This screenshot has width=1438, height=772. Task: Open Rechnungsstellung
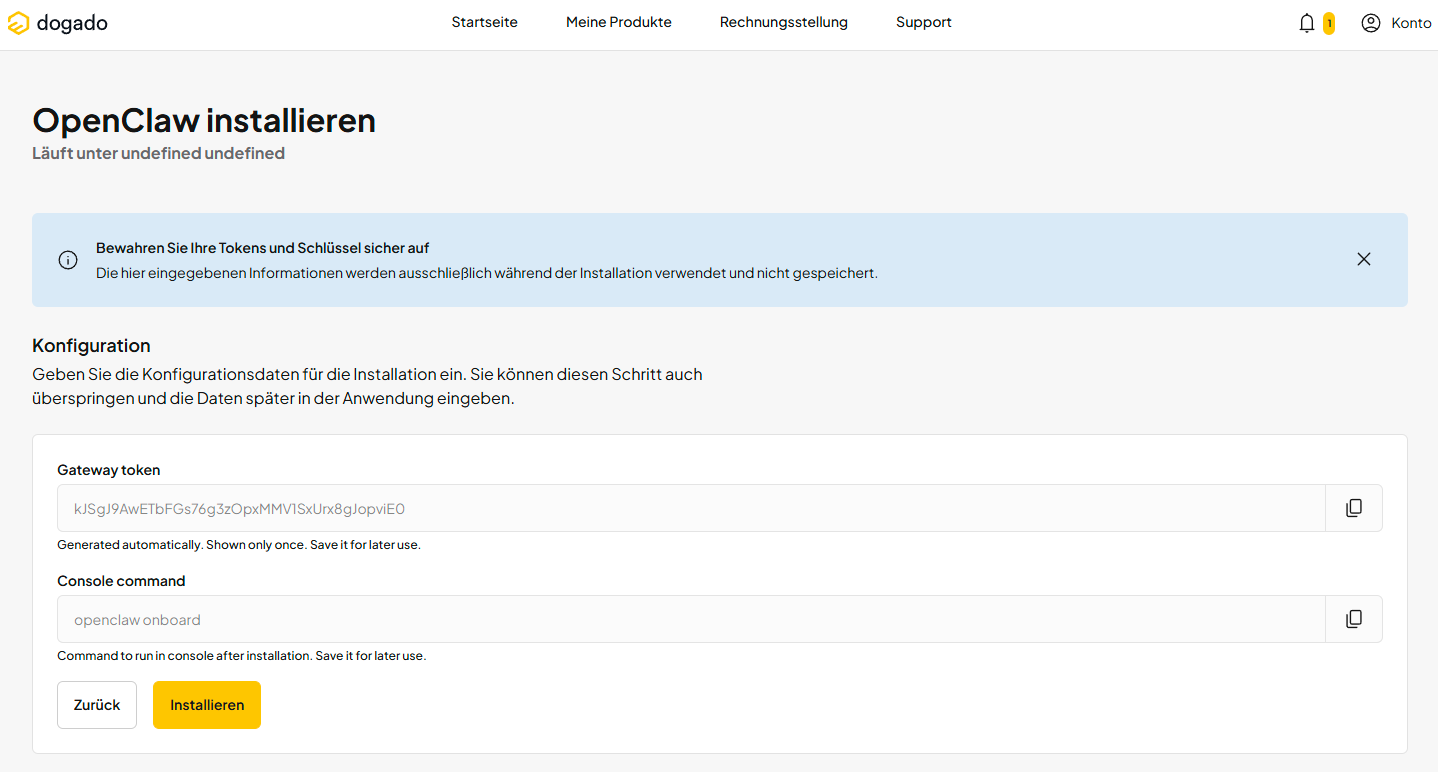pyautogui.click(x=784, y=22)
